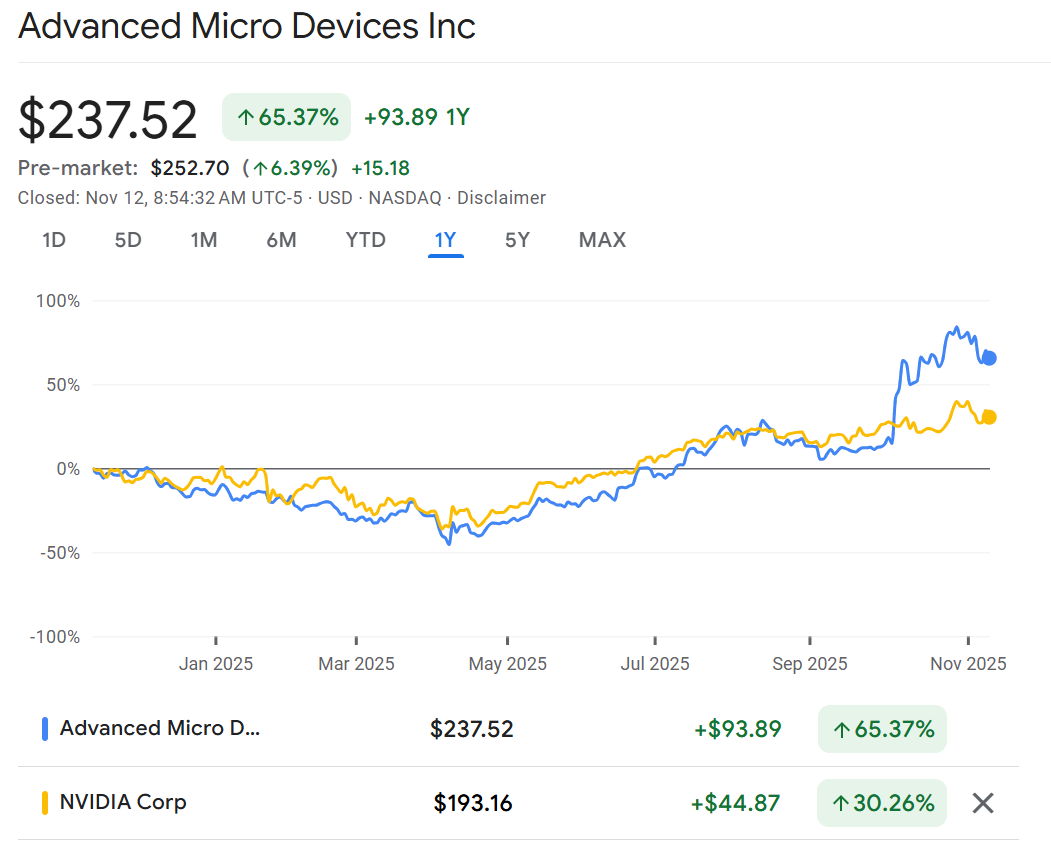Screen dimensions: 1051x850
Task: Select the 1Y range tab
Action: click(445, 240)
